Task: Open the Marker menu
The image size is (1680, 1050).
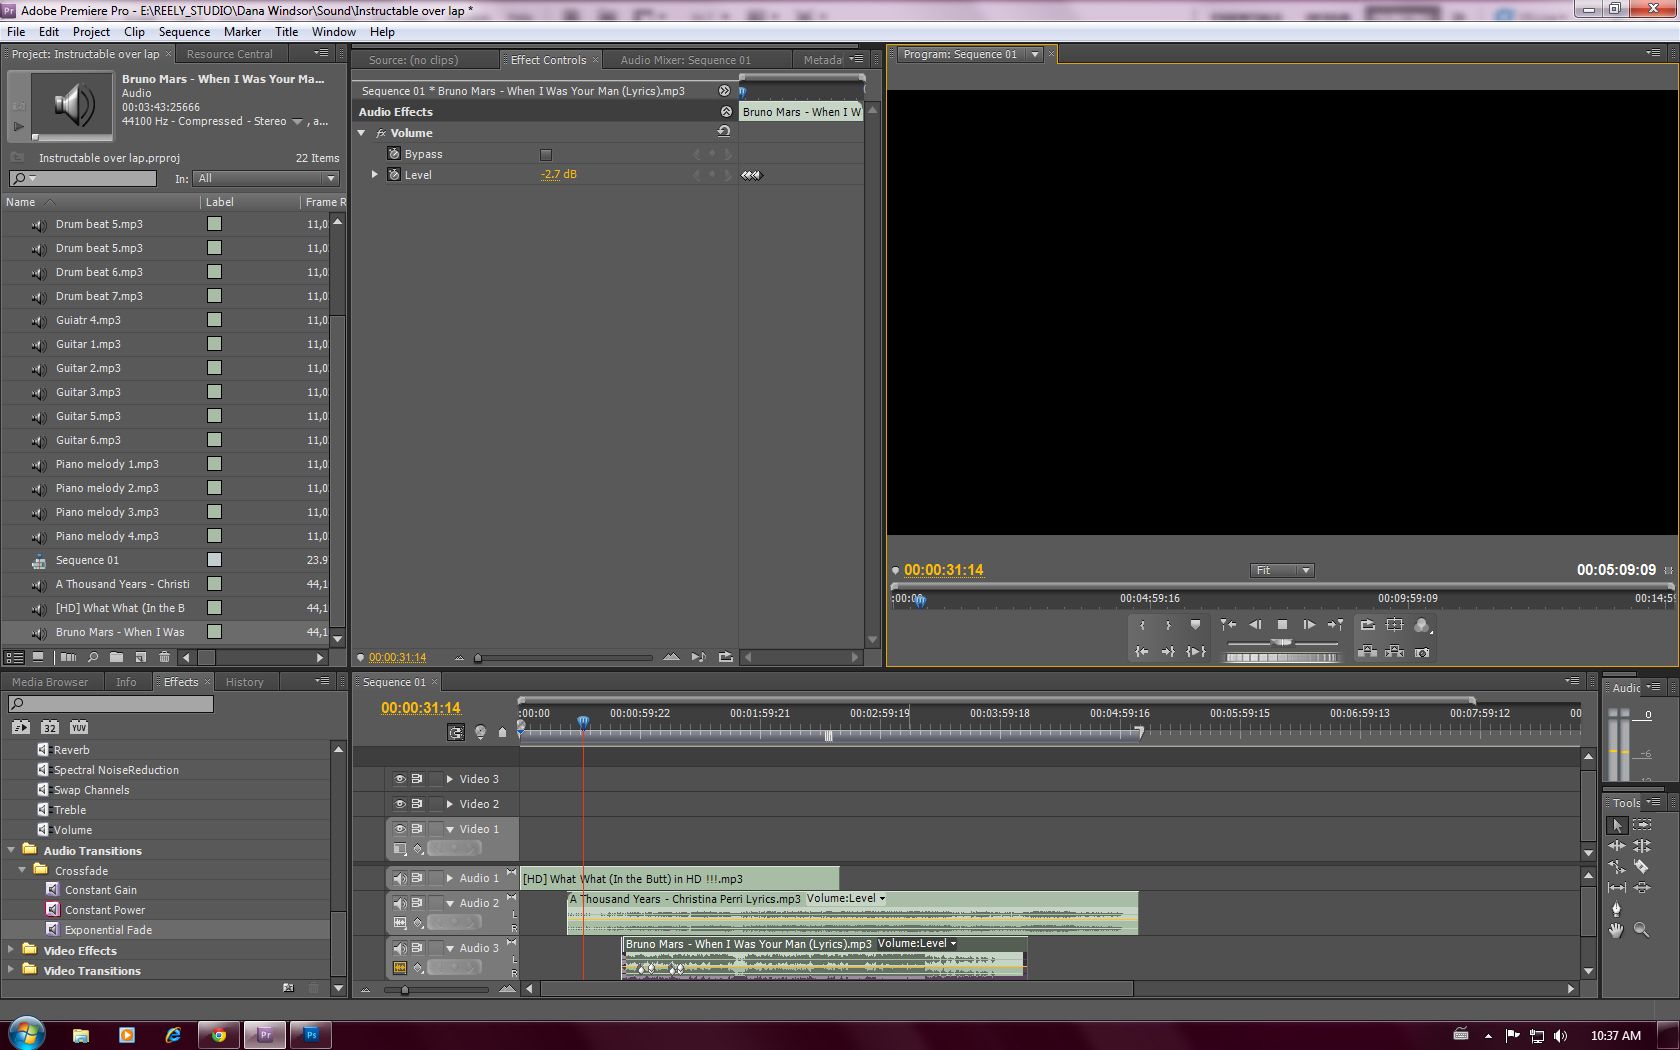Action: coord(242,31)
